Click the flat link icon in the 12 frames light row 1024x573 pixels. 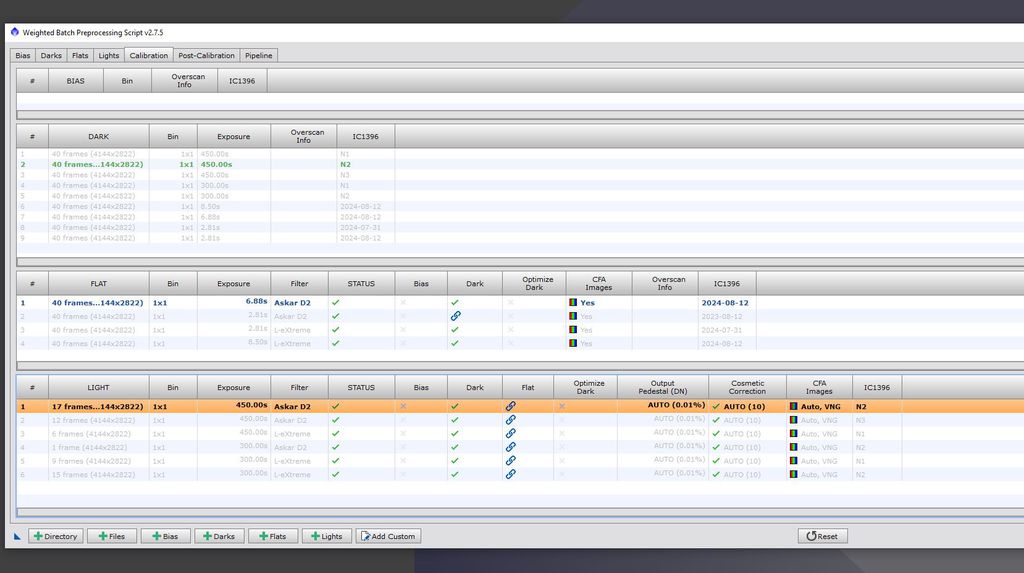pos(511,420)
